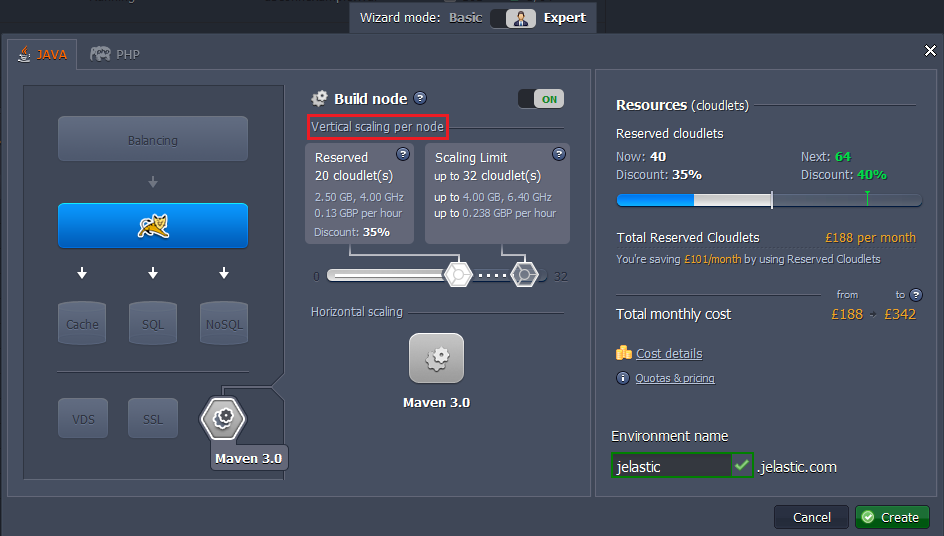Click the 'Vertical scaling per node' heading

point(377,127)
